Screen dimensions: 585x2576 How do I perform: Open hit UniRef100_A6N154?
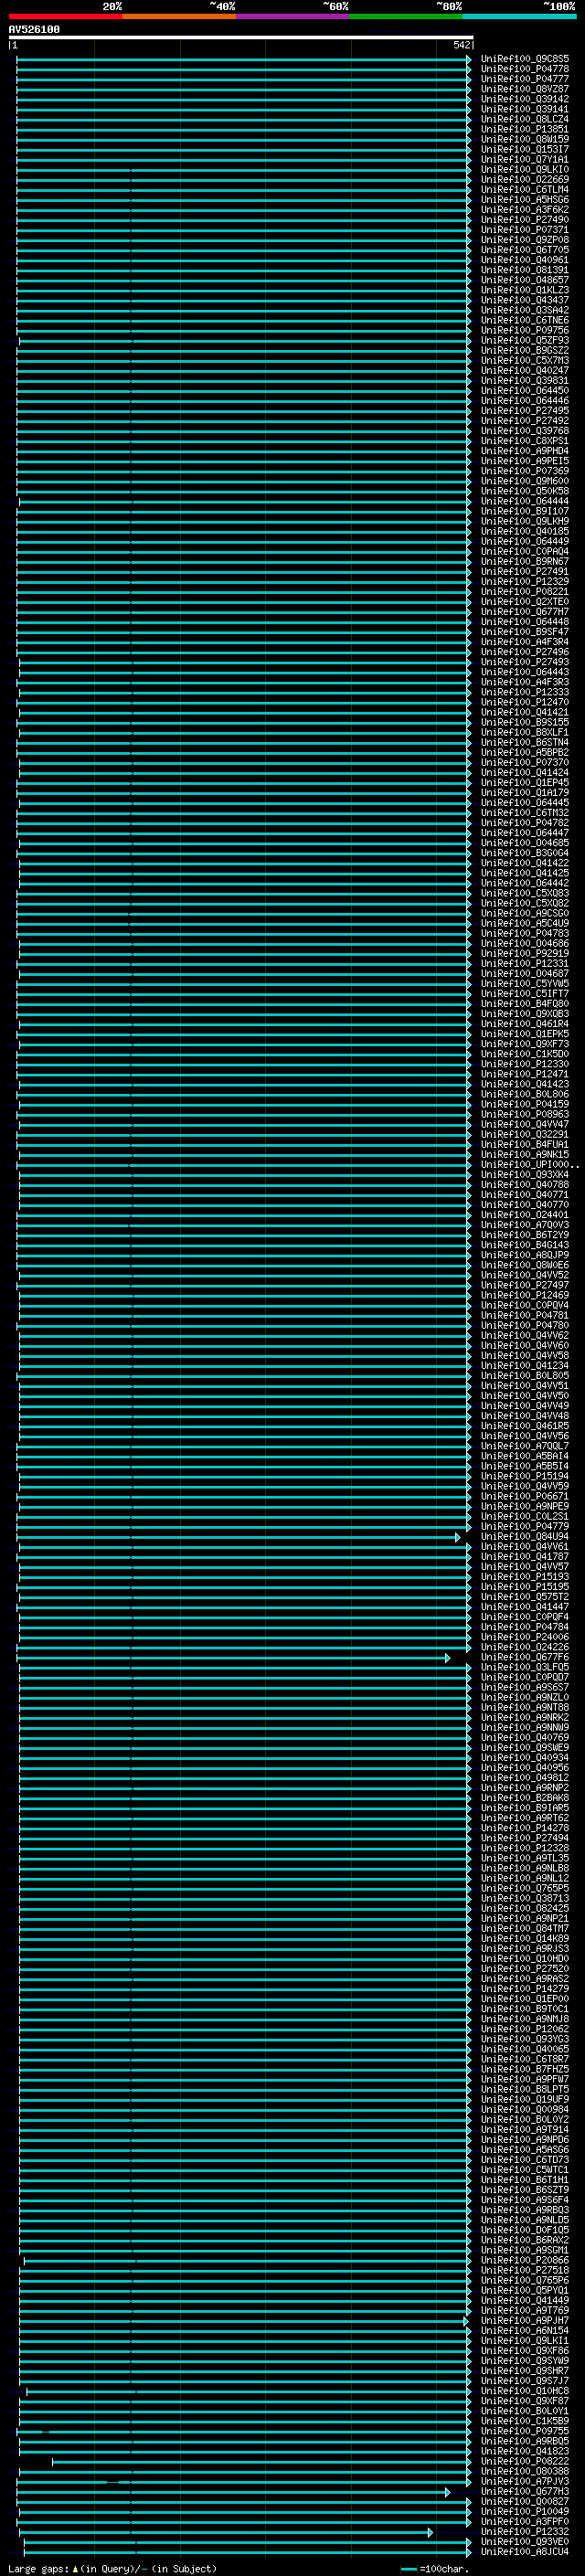(x=525, y=2330)
